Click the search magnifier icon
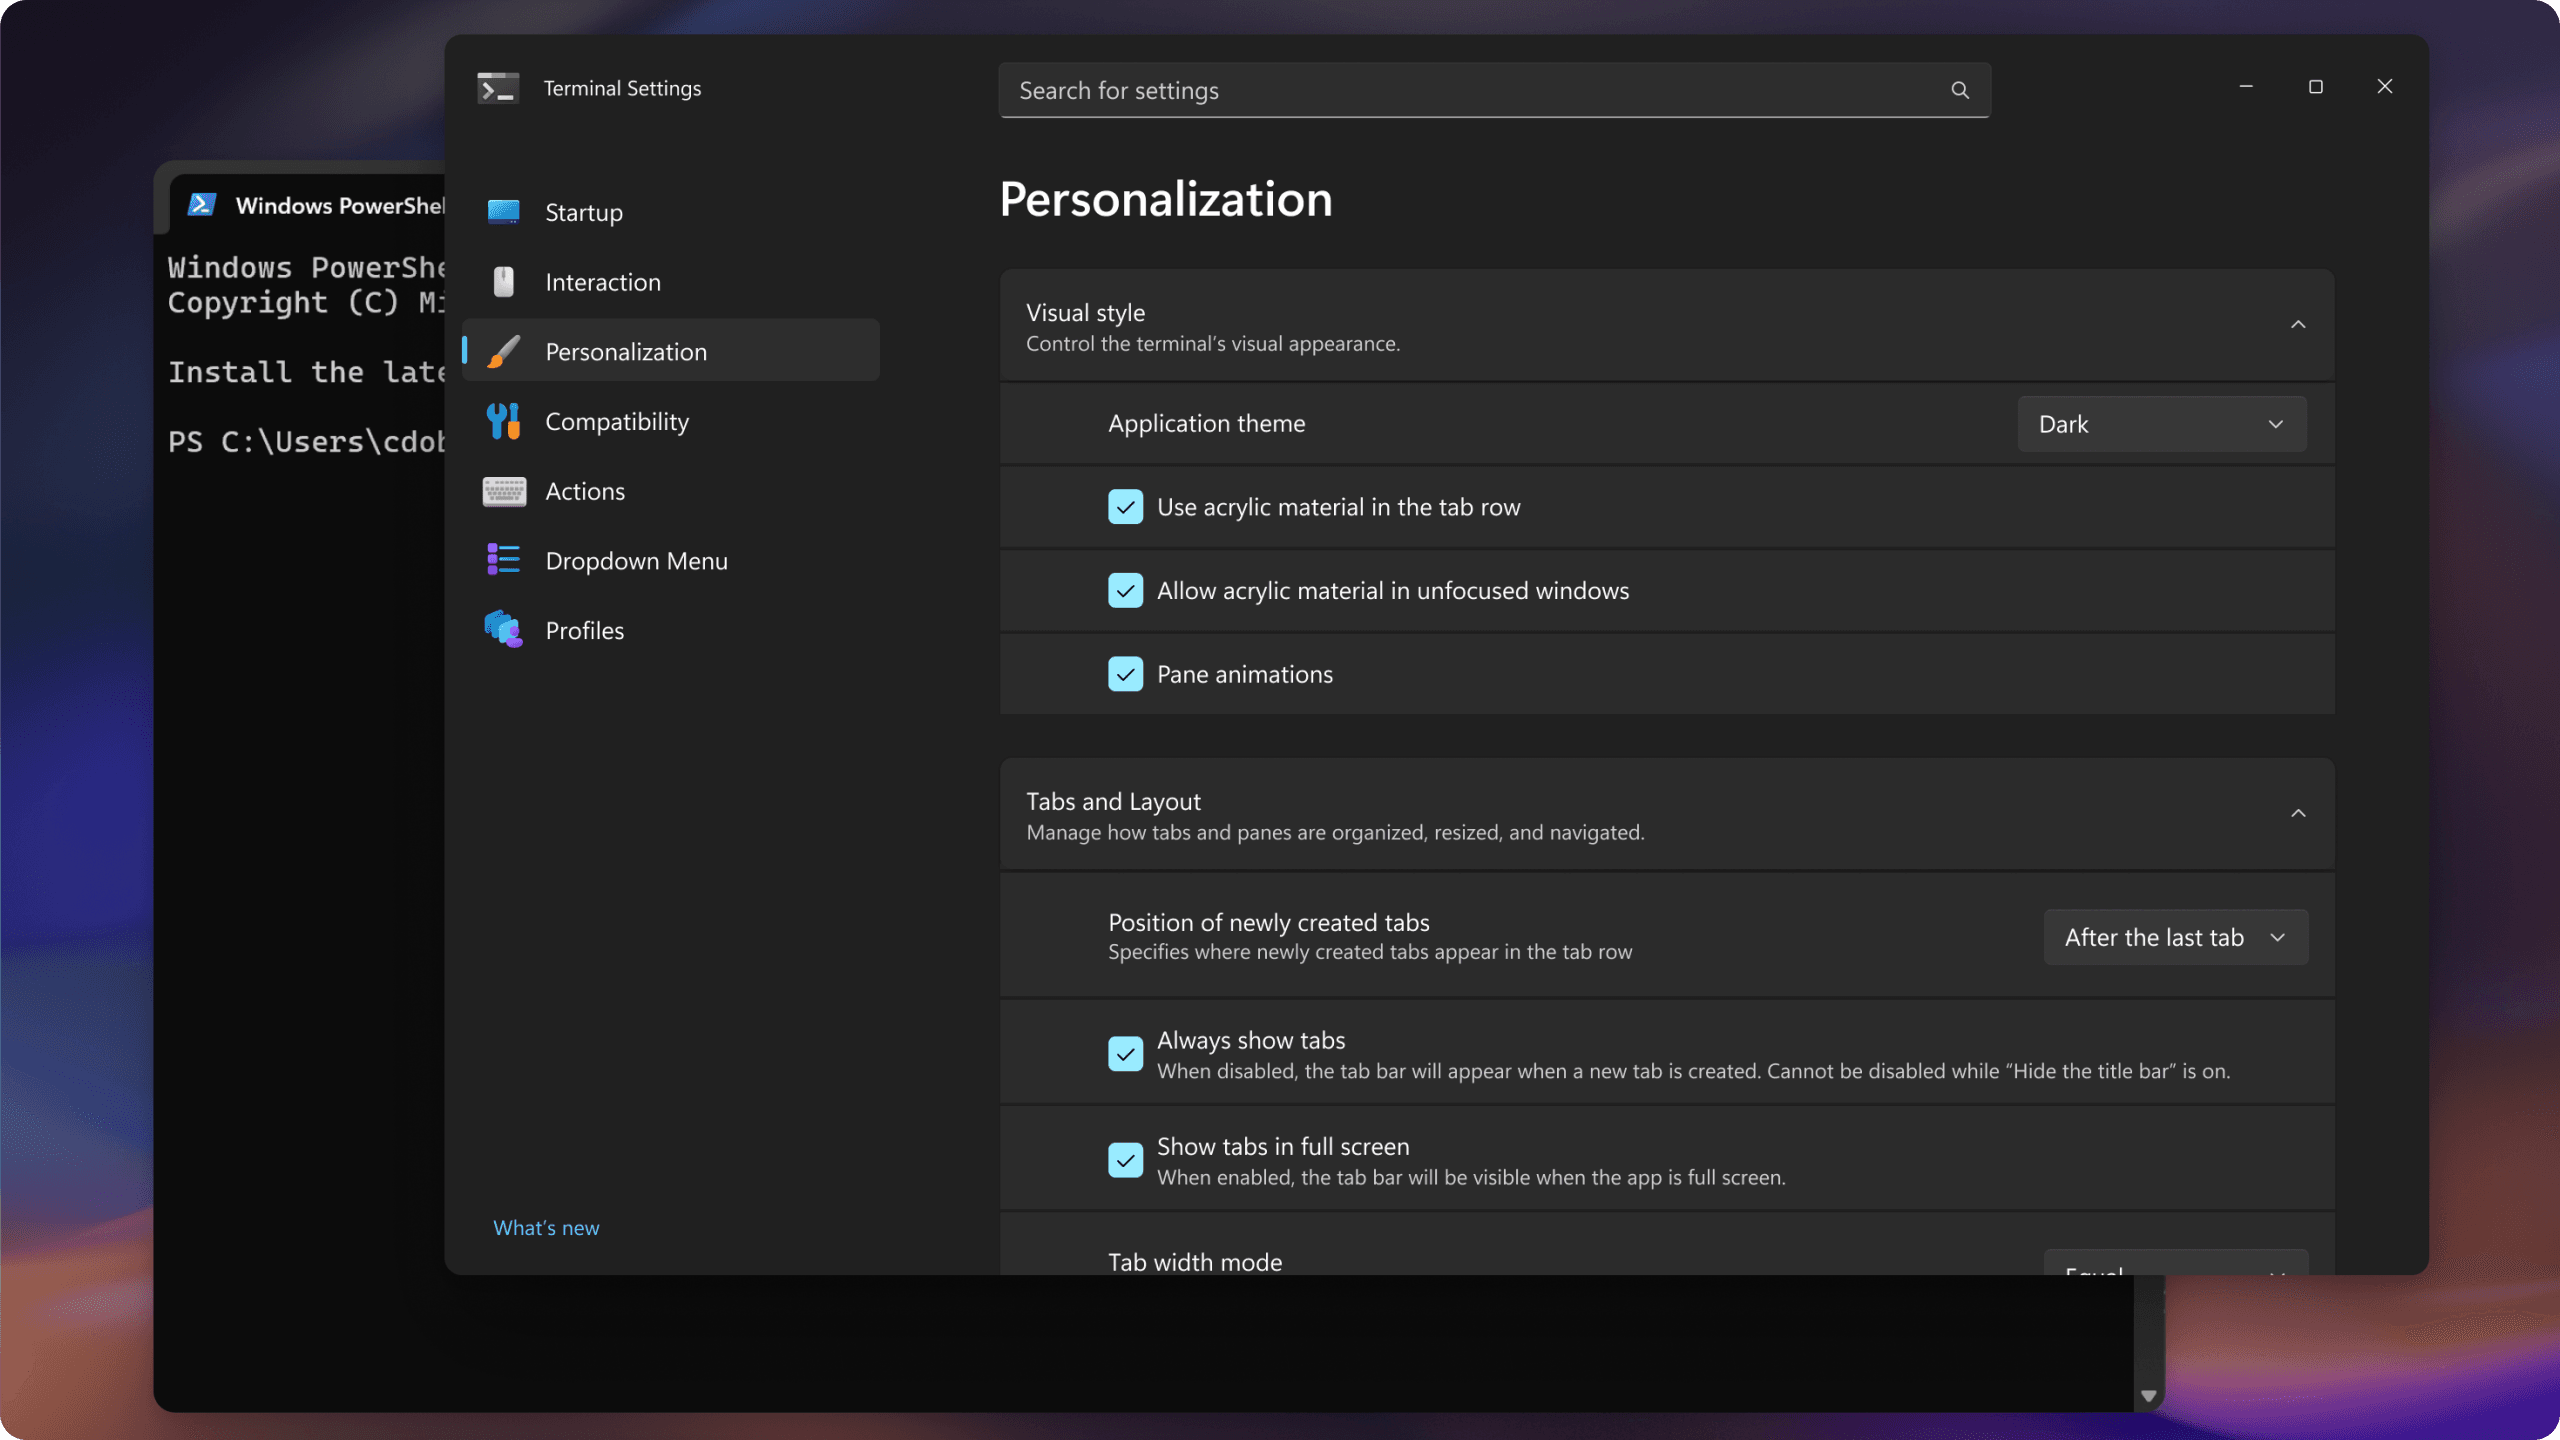Image resolution: width=2560 pixels, height=1440 pixels. click(1959, 90)
